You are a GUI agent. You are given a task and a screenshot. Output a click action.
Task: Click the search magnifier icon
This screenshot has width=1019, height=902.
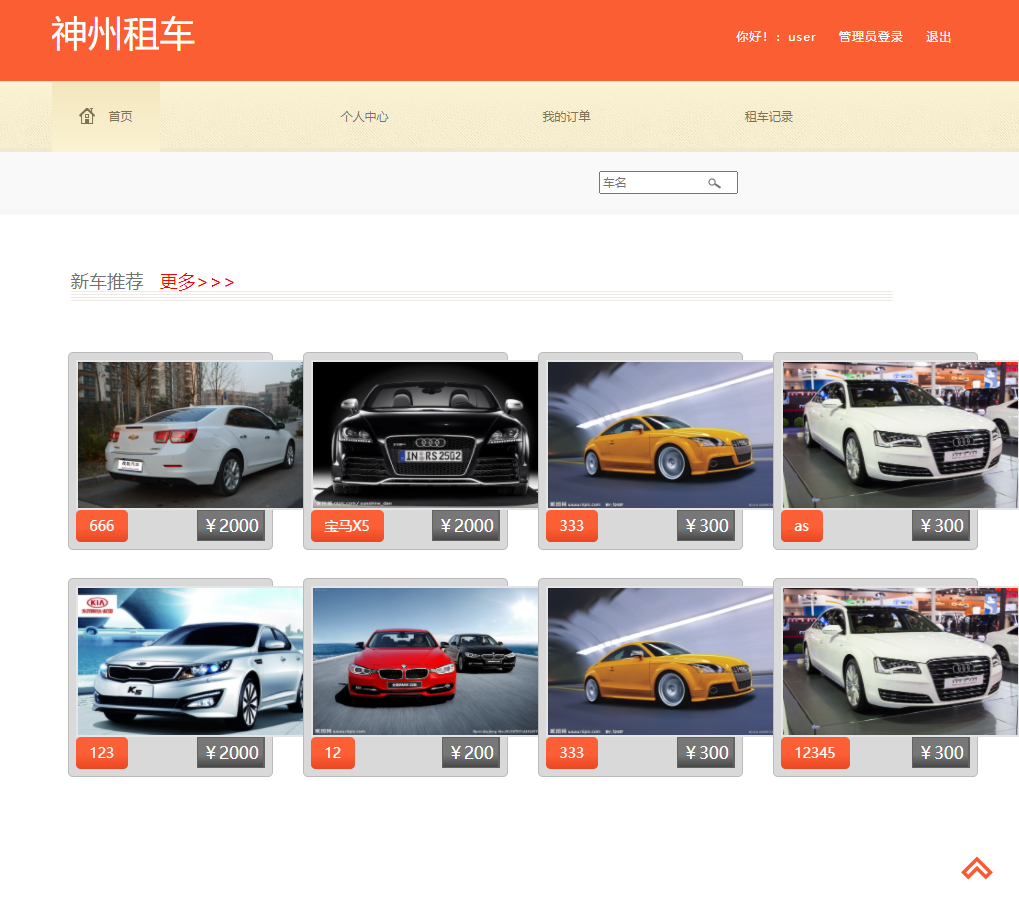(714, 182)
